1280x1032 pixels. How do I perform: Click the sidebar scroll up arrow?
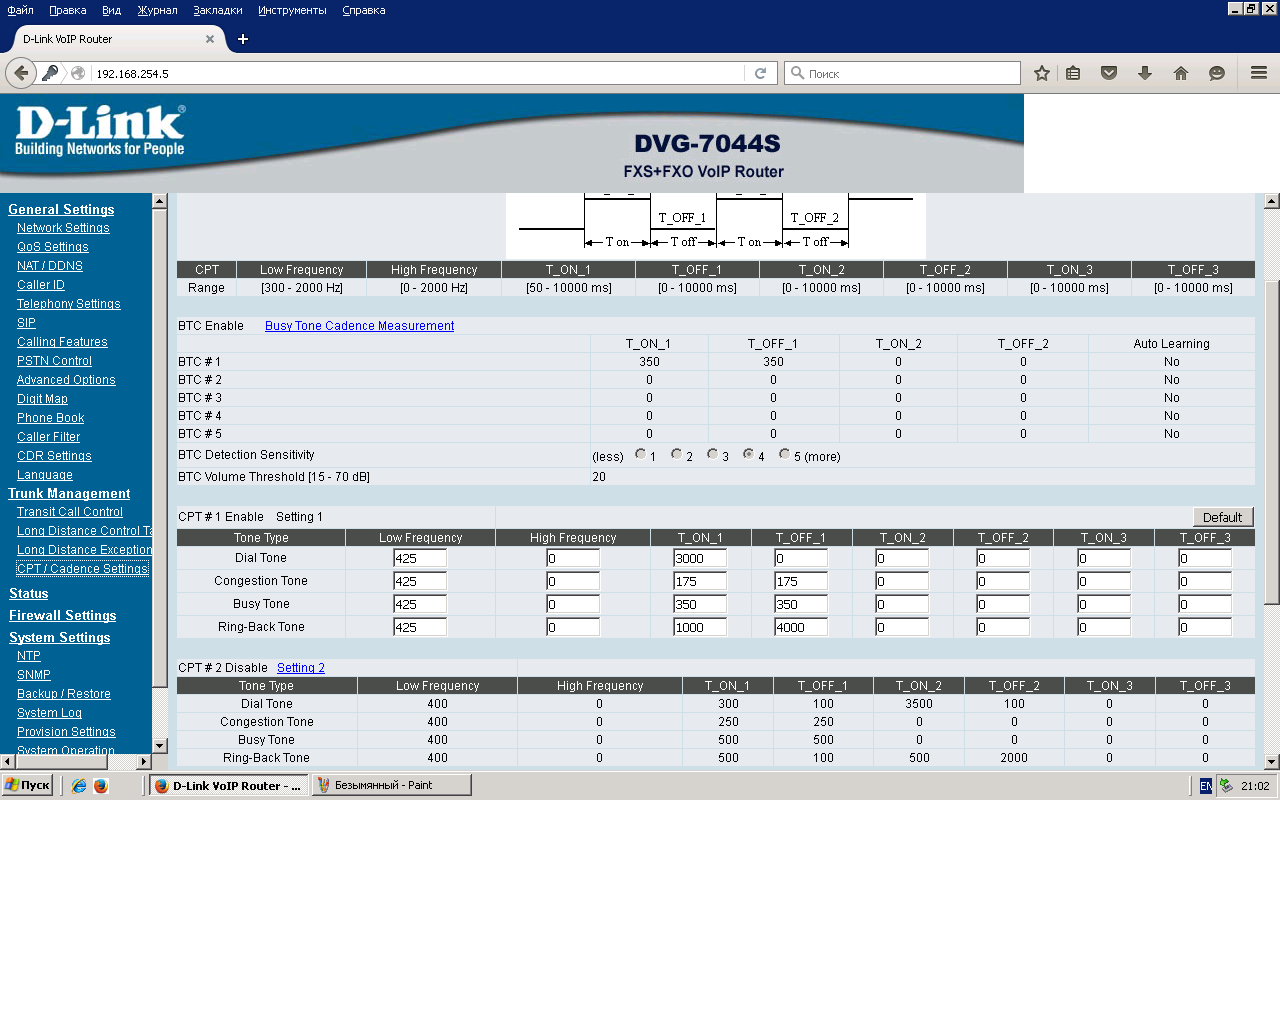(160, 201)
